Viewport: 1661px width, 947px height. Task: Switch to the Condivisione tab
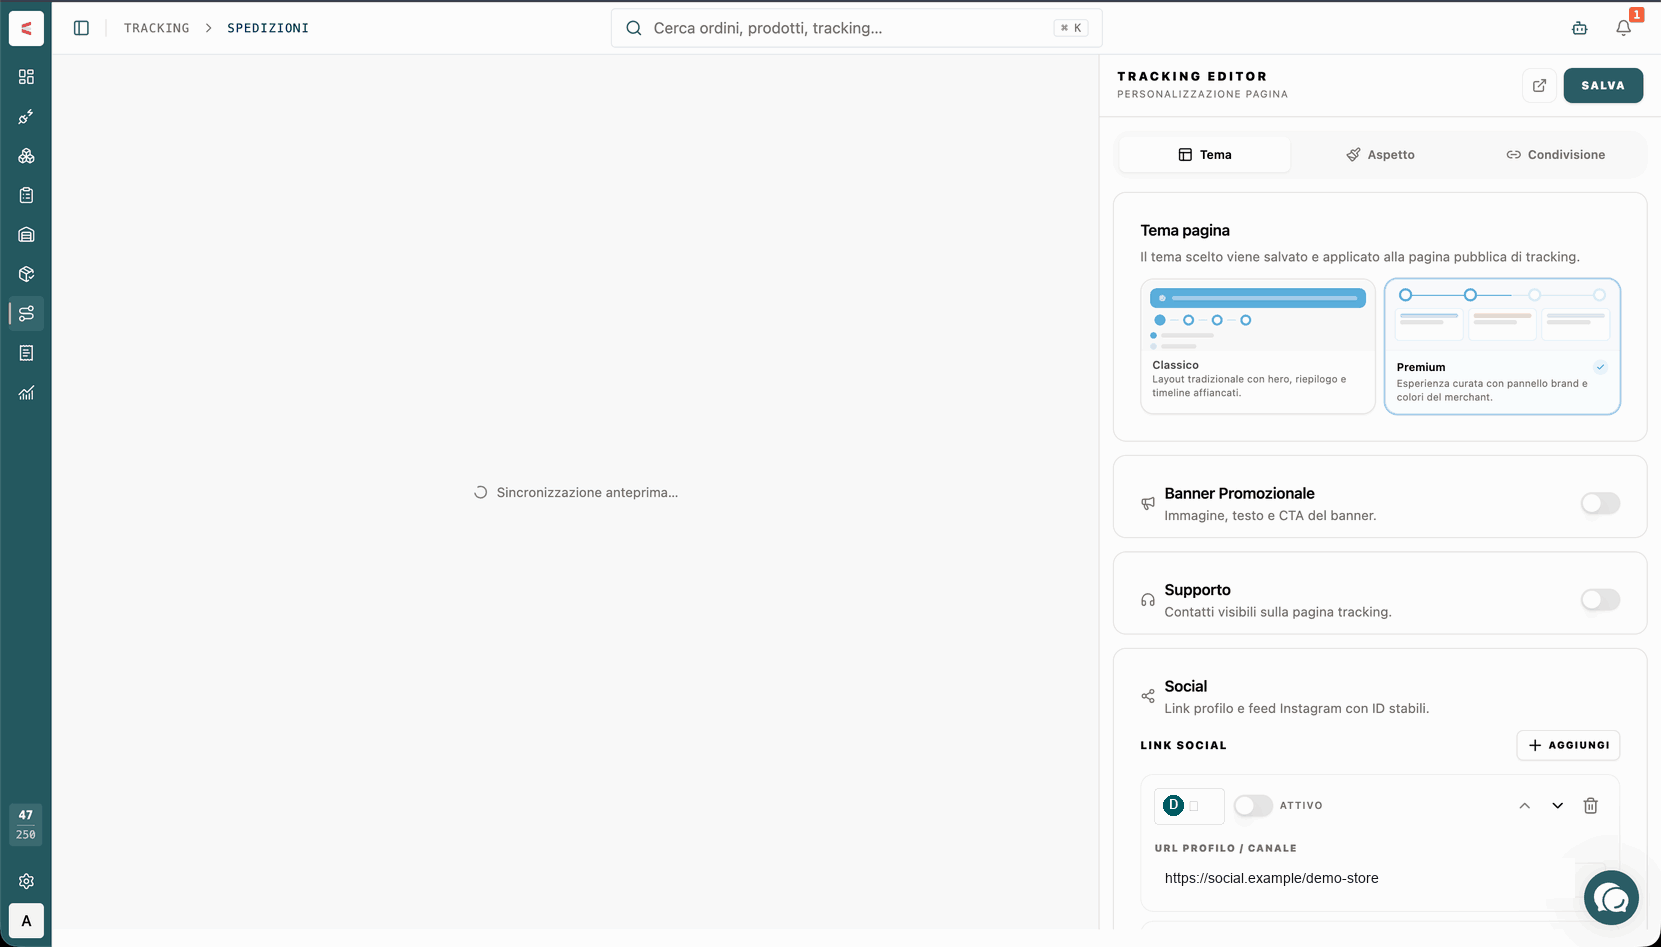(x=1555, y=155)
